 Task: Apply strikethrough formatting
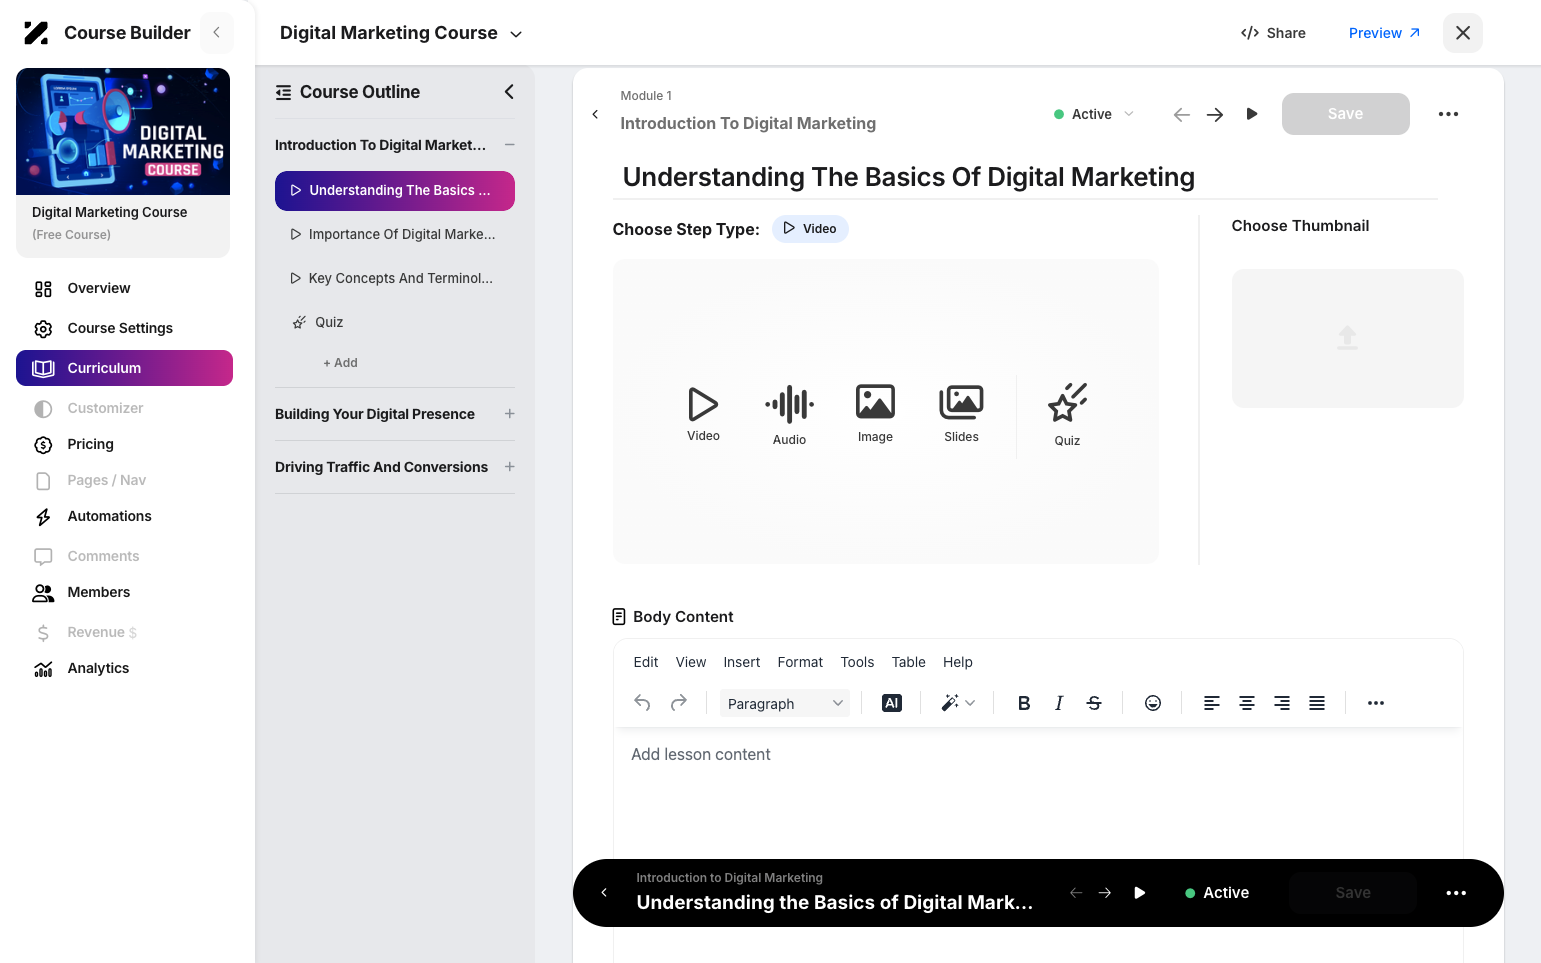point(1094,703)
